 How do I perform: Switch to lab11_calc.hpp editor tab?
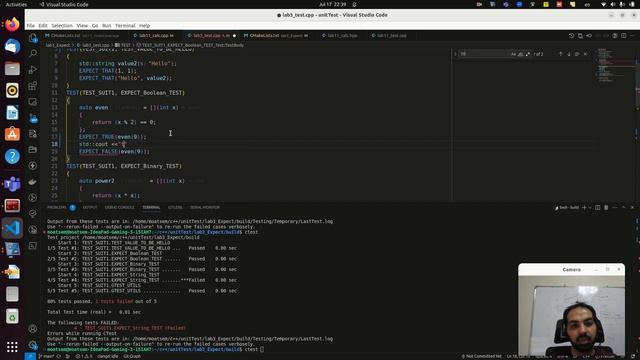point(340,36)
